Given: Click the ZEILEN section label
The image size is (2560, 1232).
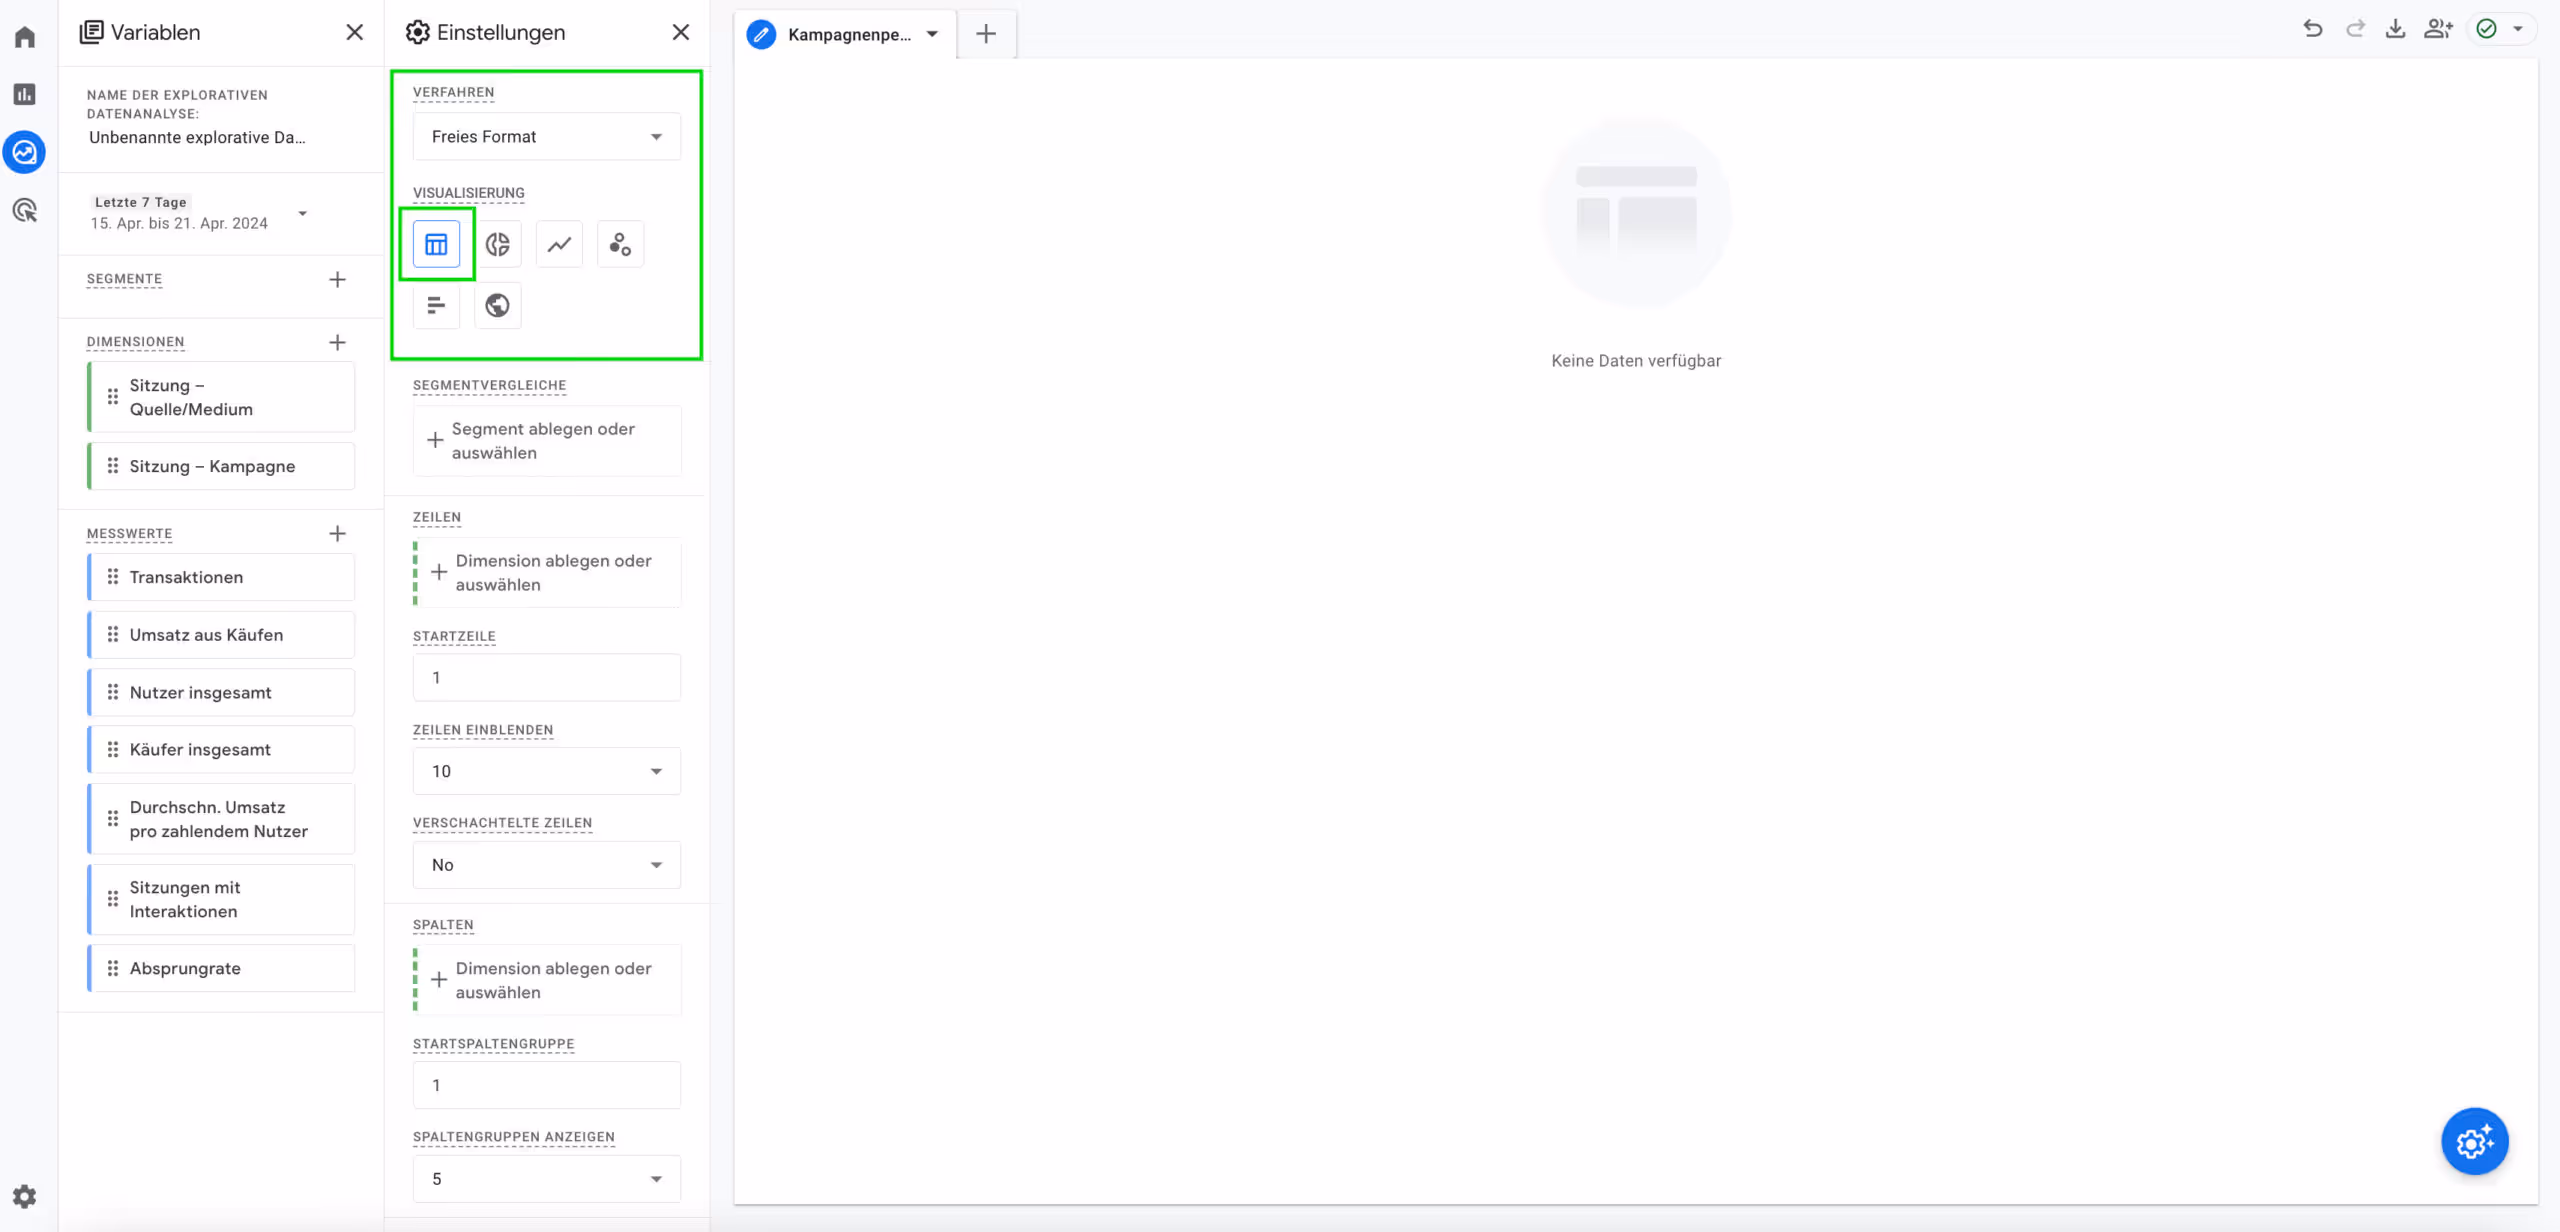Looking at the screenshot, I should (x=436, y=518).
